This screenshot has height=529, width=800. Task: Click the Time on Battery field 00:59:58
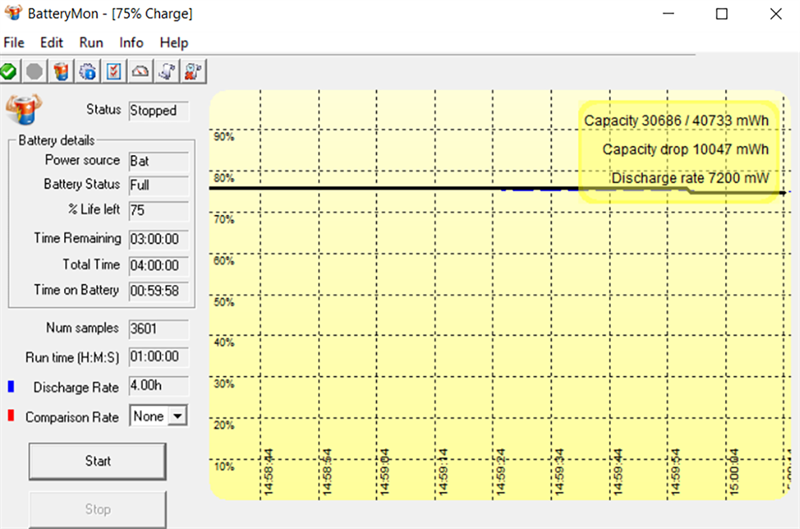(158, 291)
